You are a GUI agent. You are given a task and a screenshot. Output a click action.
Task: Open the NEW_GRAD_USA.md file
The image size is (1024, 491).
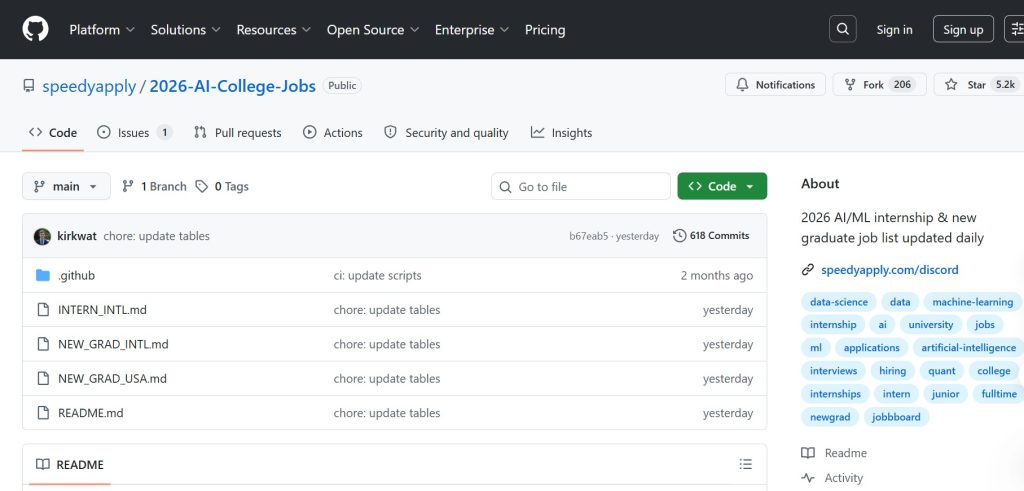112,379
